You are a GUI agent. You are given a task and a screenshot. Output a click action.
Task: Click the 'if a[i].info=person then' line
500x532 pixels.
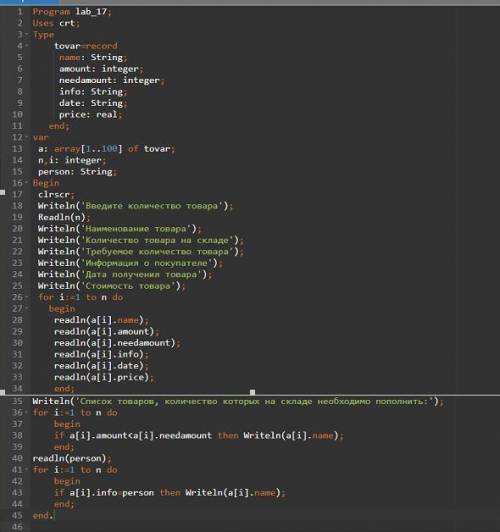(x=170, y=493)
